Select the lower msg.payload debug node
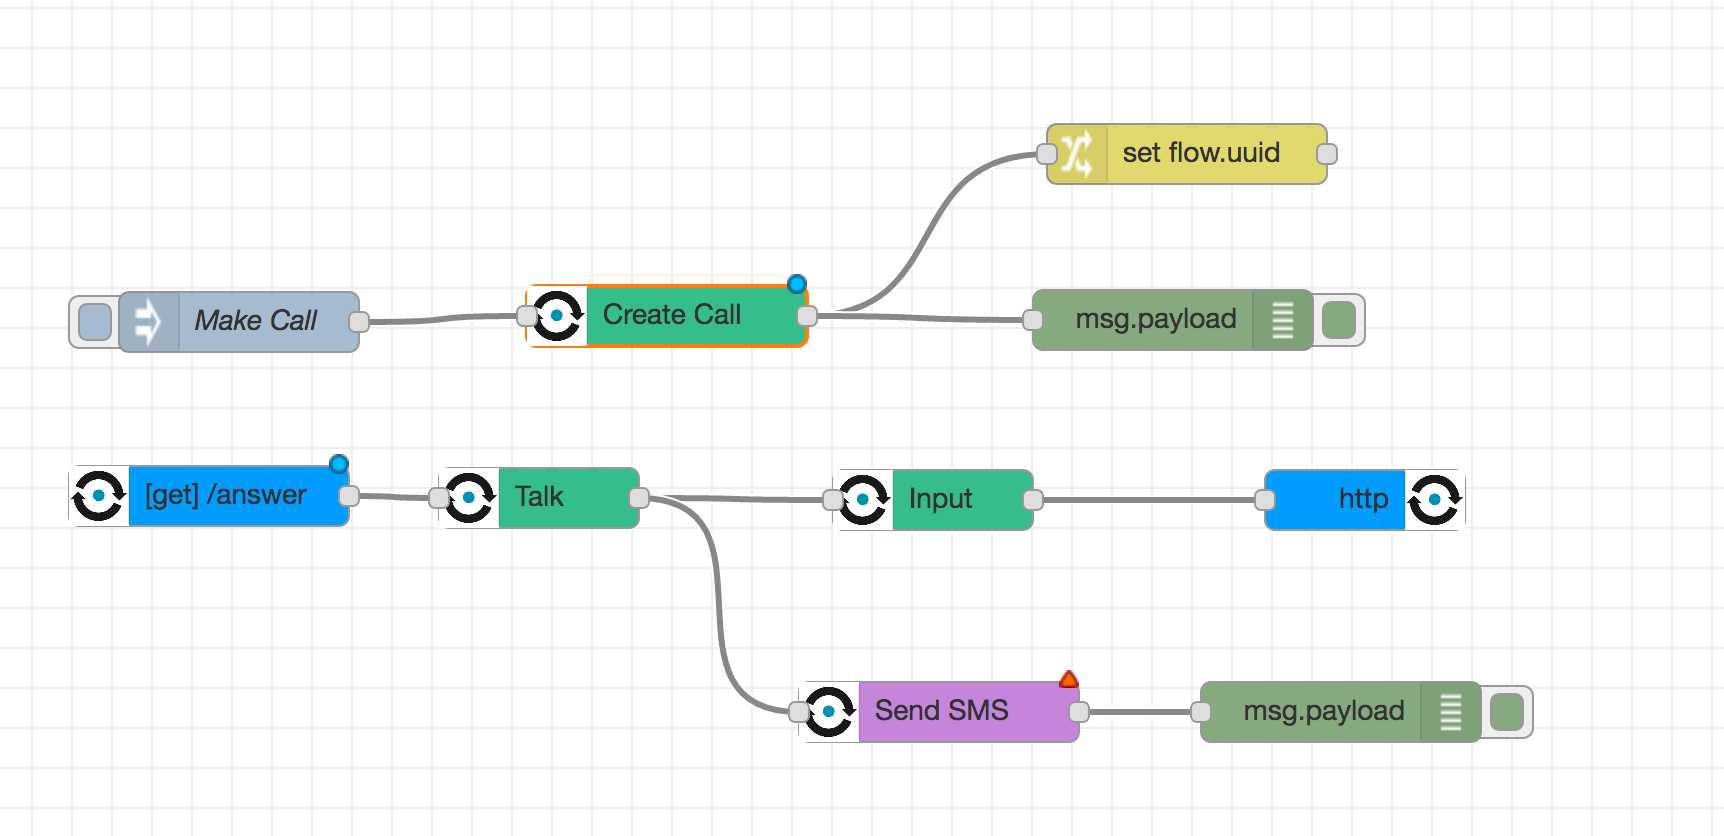 [1340, 712]
